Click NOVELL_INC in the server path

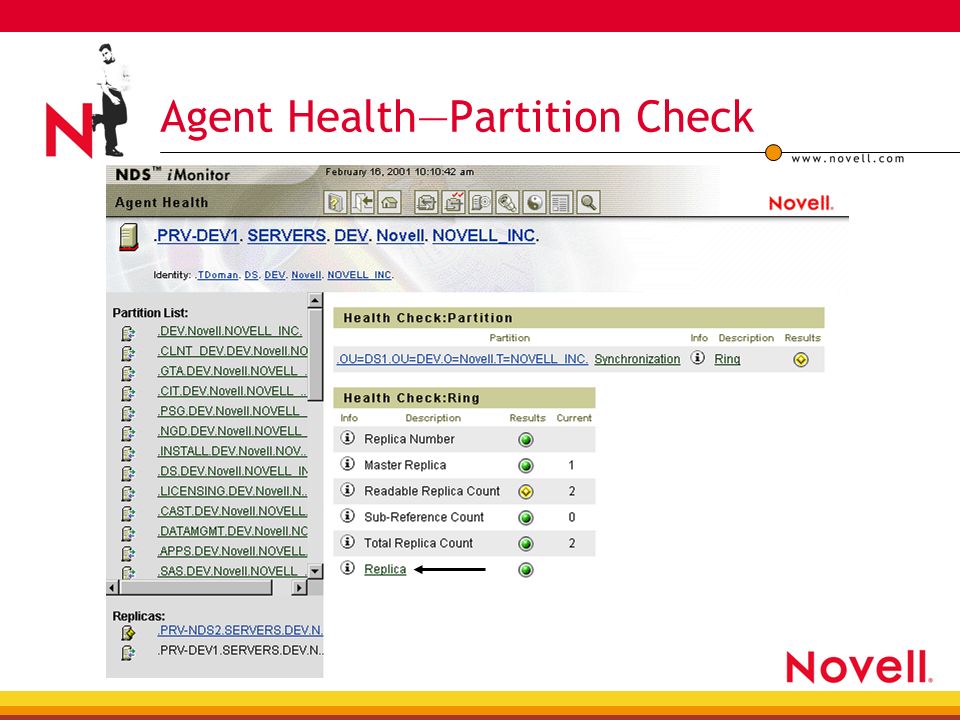pyautogui.click(x=484, y=236)
